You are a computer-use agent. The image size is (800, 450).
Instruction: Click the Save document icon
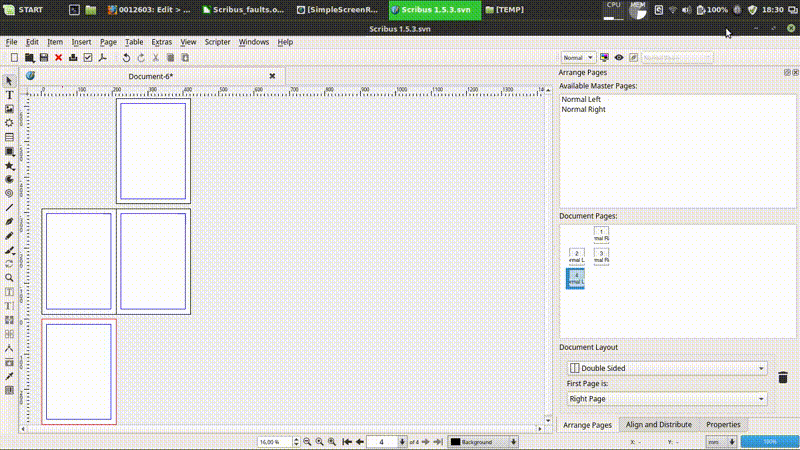(x=44, y=58)
